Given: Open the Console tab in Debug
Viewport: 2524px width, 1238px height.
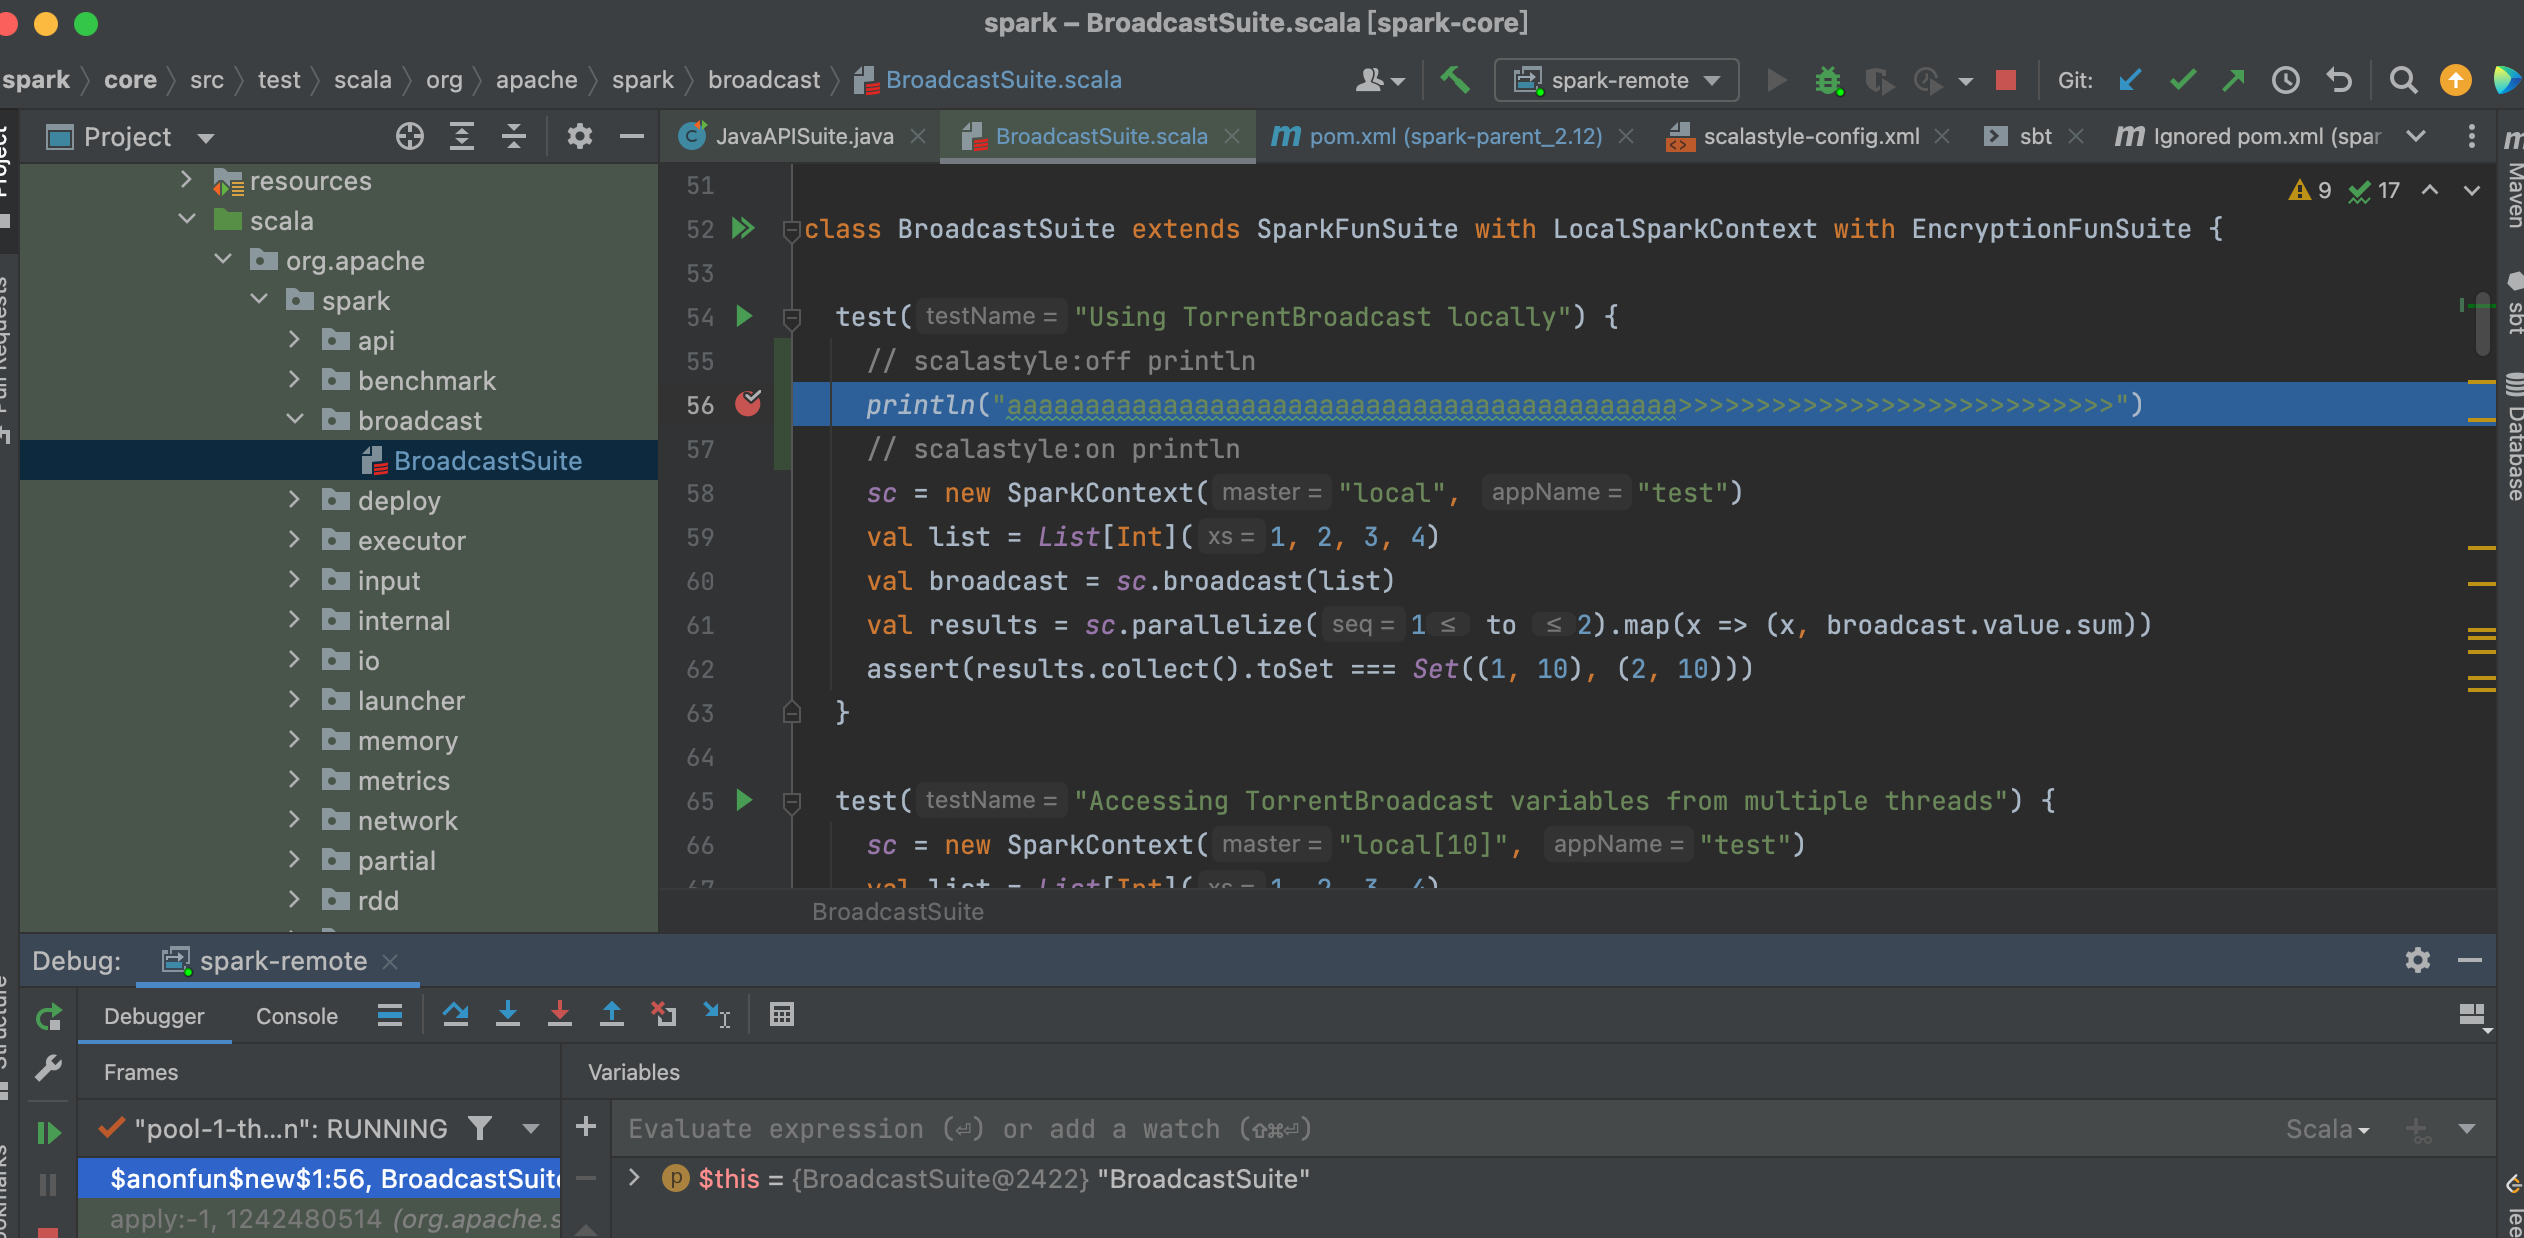Looking at the screenshot, I should [297, 1016].
